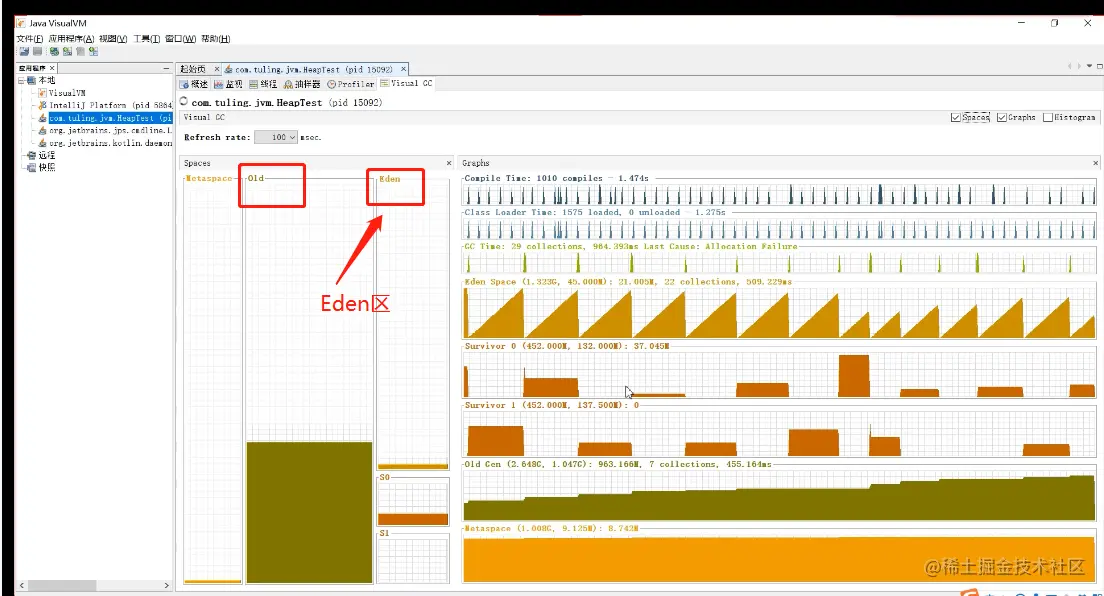Screen dimensions: 1104x596
Task: Click the Compile Time graph
Action: 779,194
